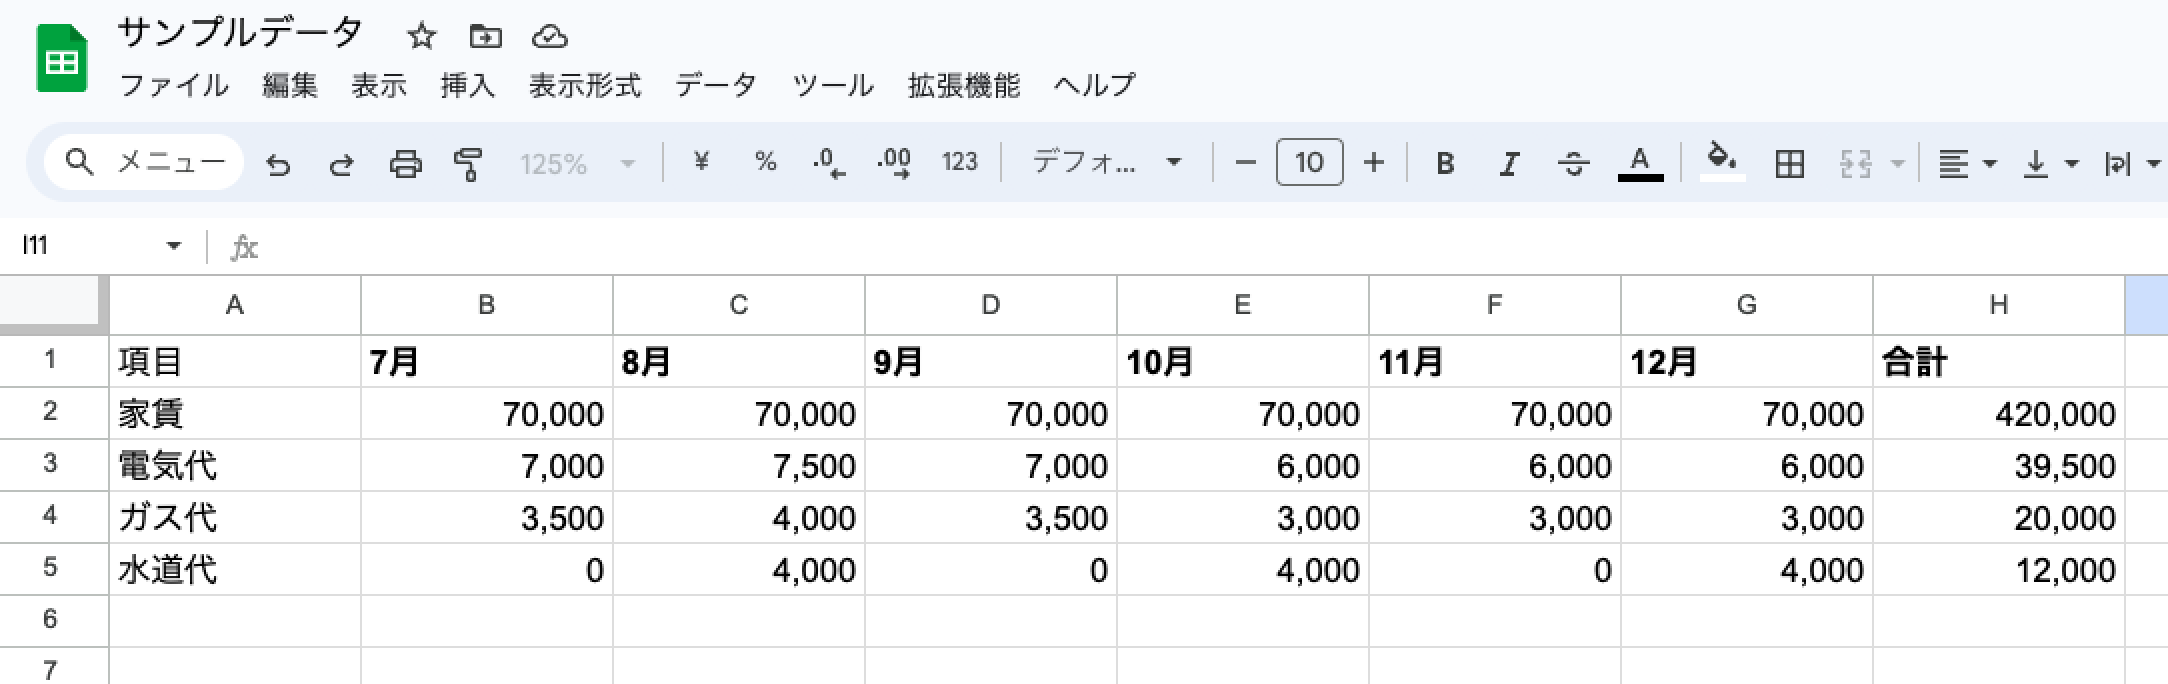
Task: Select column A header
Action: 235,305
